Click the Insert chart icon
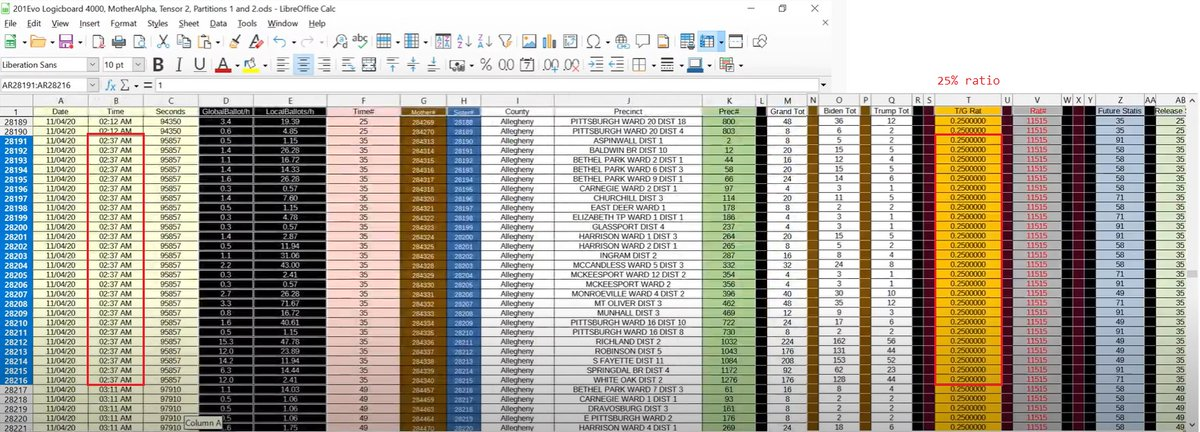The height and width of the screenshot is (432, 1200). [x=549, y=42]
